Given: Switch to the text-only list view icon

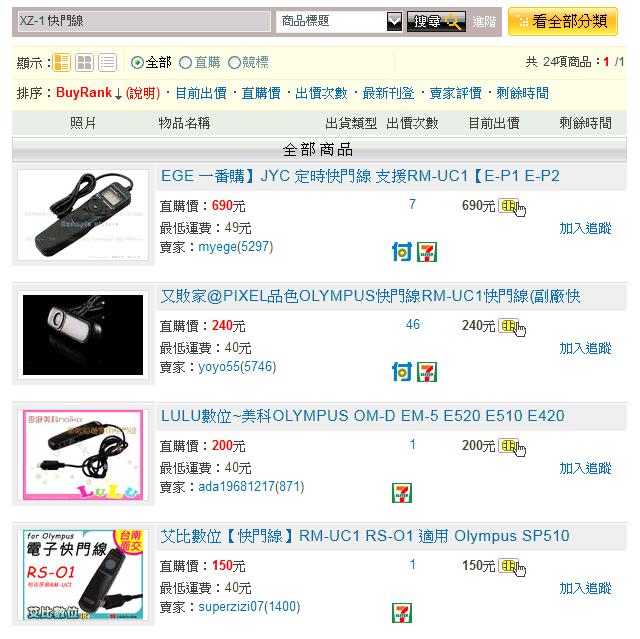Looking at the screenshot, I should (x=107, y=63).
